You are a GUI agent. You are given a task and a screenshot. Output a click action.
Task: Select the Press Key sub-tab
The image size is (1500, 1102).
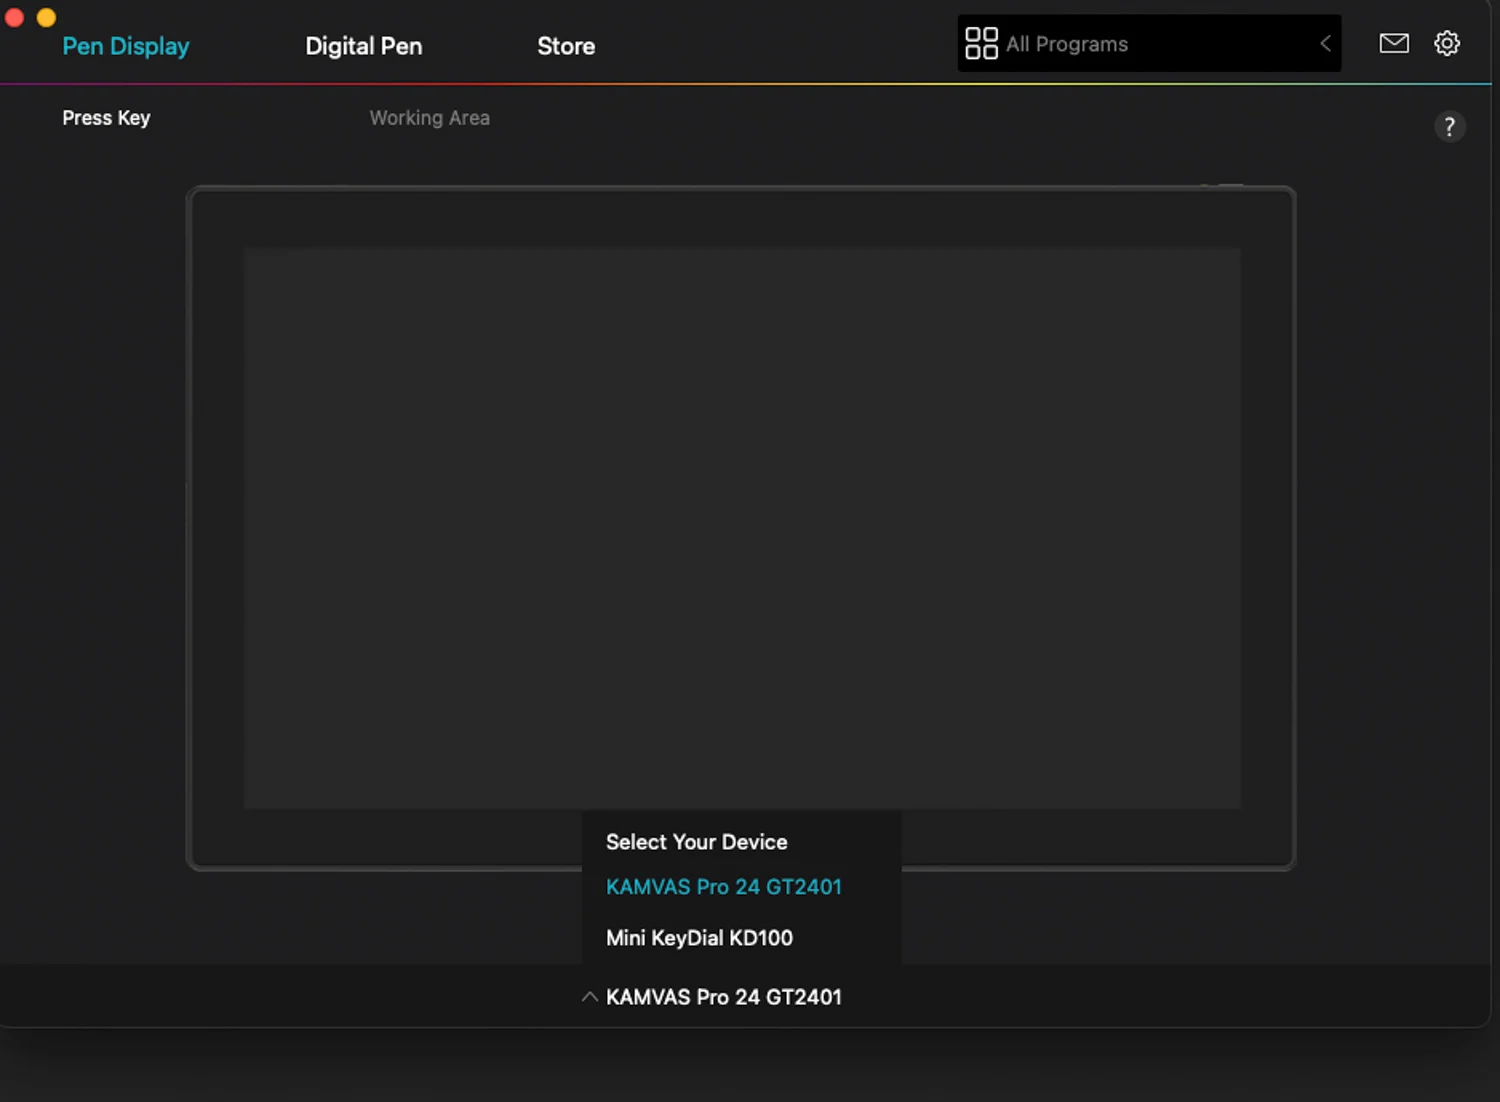click(106, 118)
